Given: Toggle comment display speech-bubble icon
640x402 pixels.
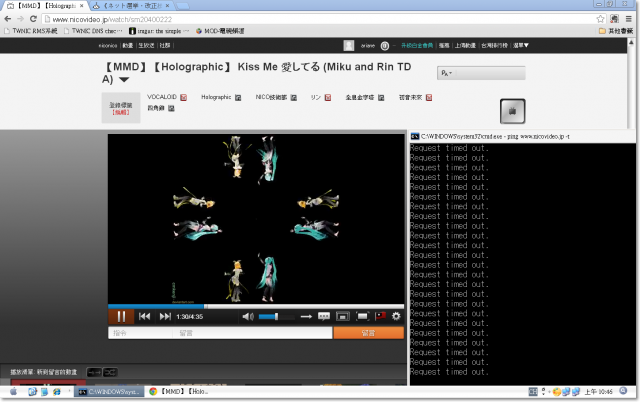Looking at the screenshot, I should tap(324, 316).
